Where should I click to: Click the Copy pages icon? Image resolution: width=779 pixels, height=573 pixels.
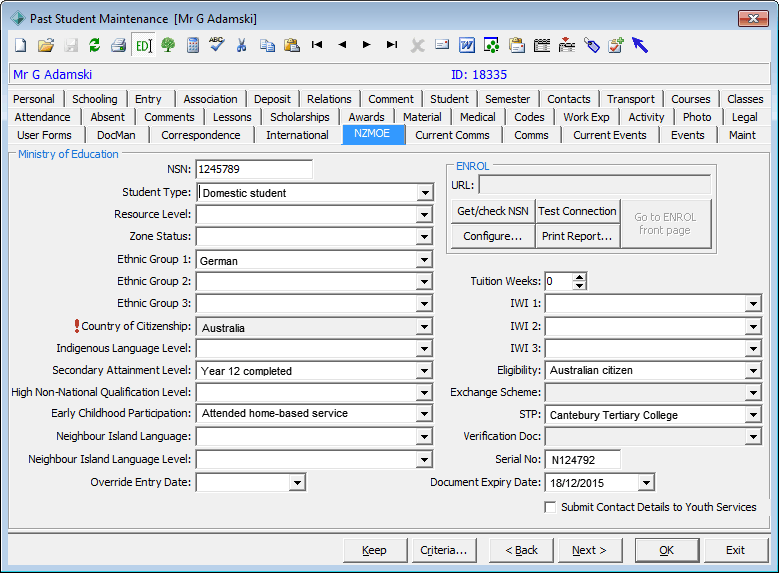click(267, 45)
